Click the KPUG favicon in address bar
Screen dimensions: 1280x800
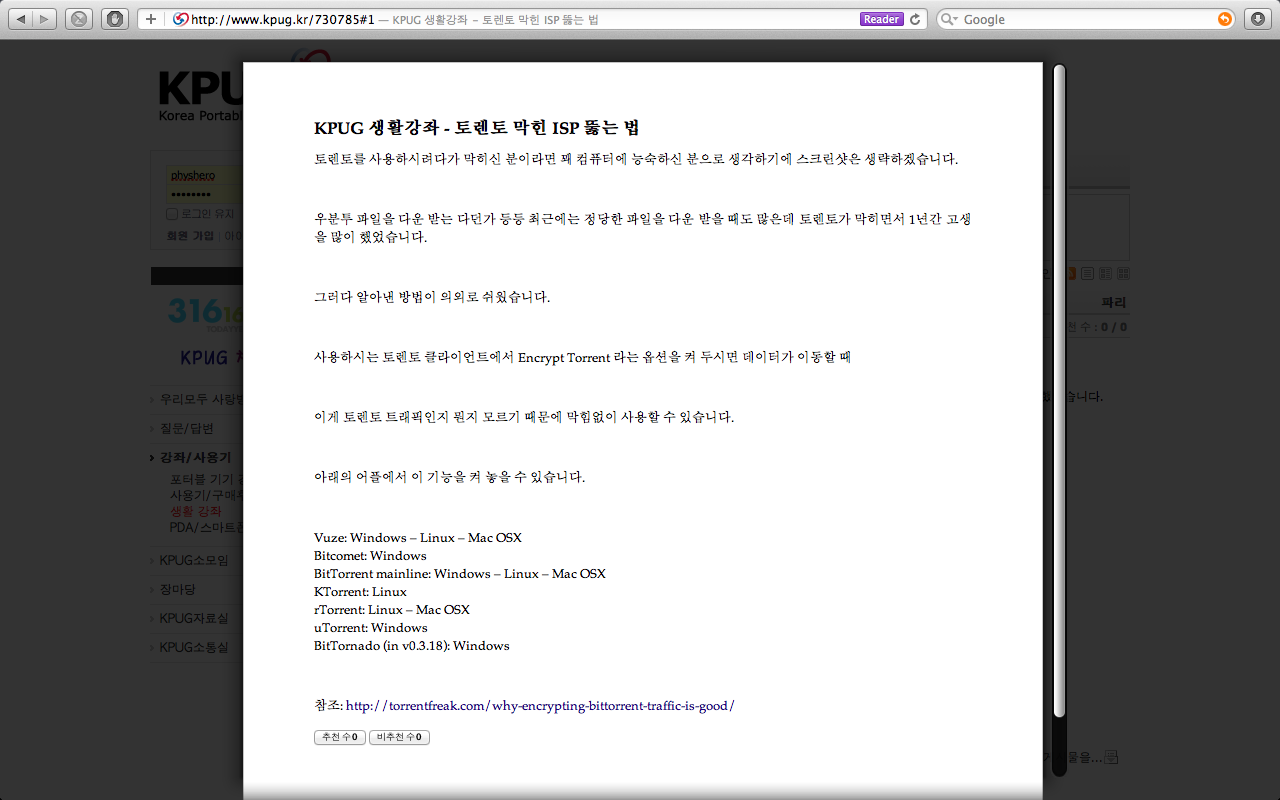[x=180, y=19]
